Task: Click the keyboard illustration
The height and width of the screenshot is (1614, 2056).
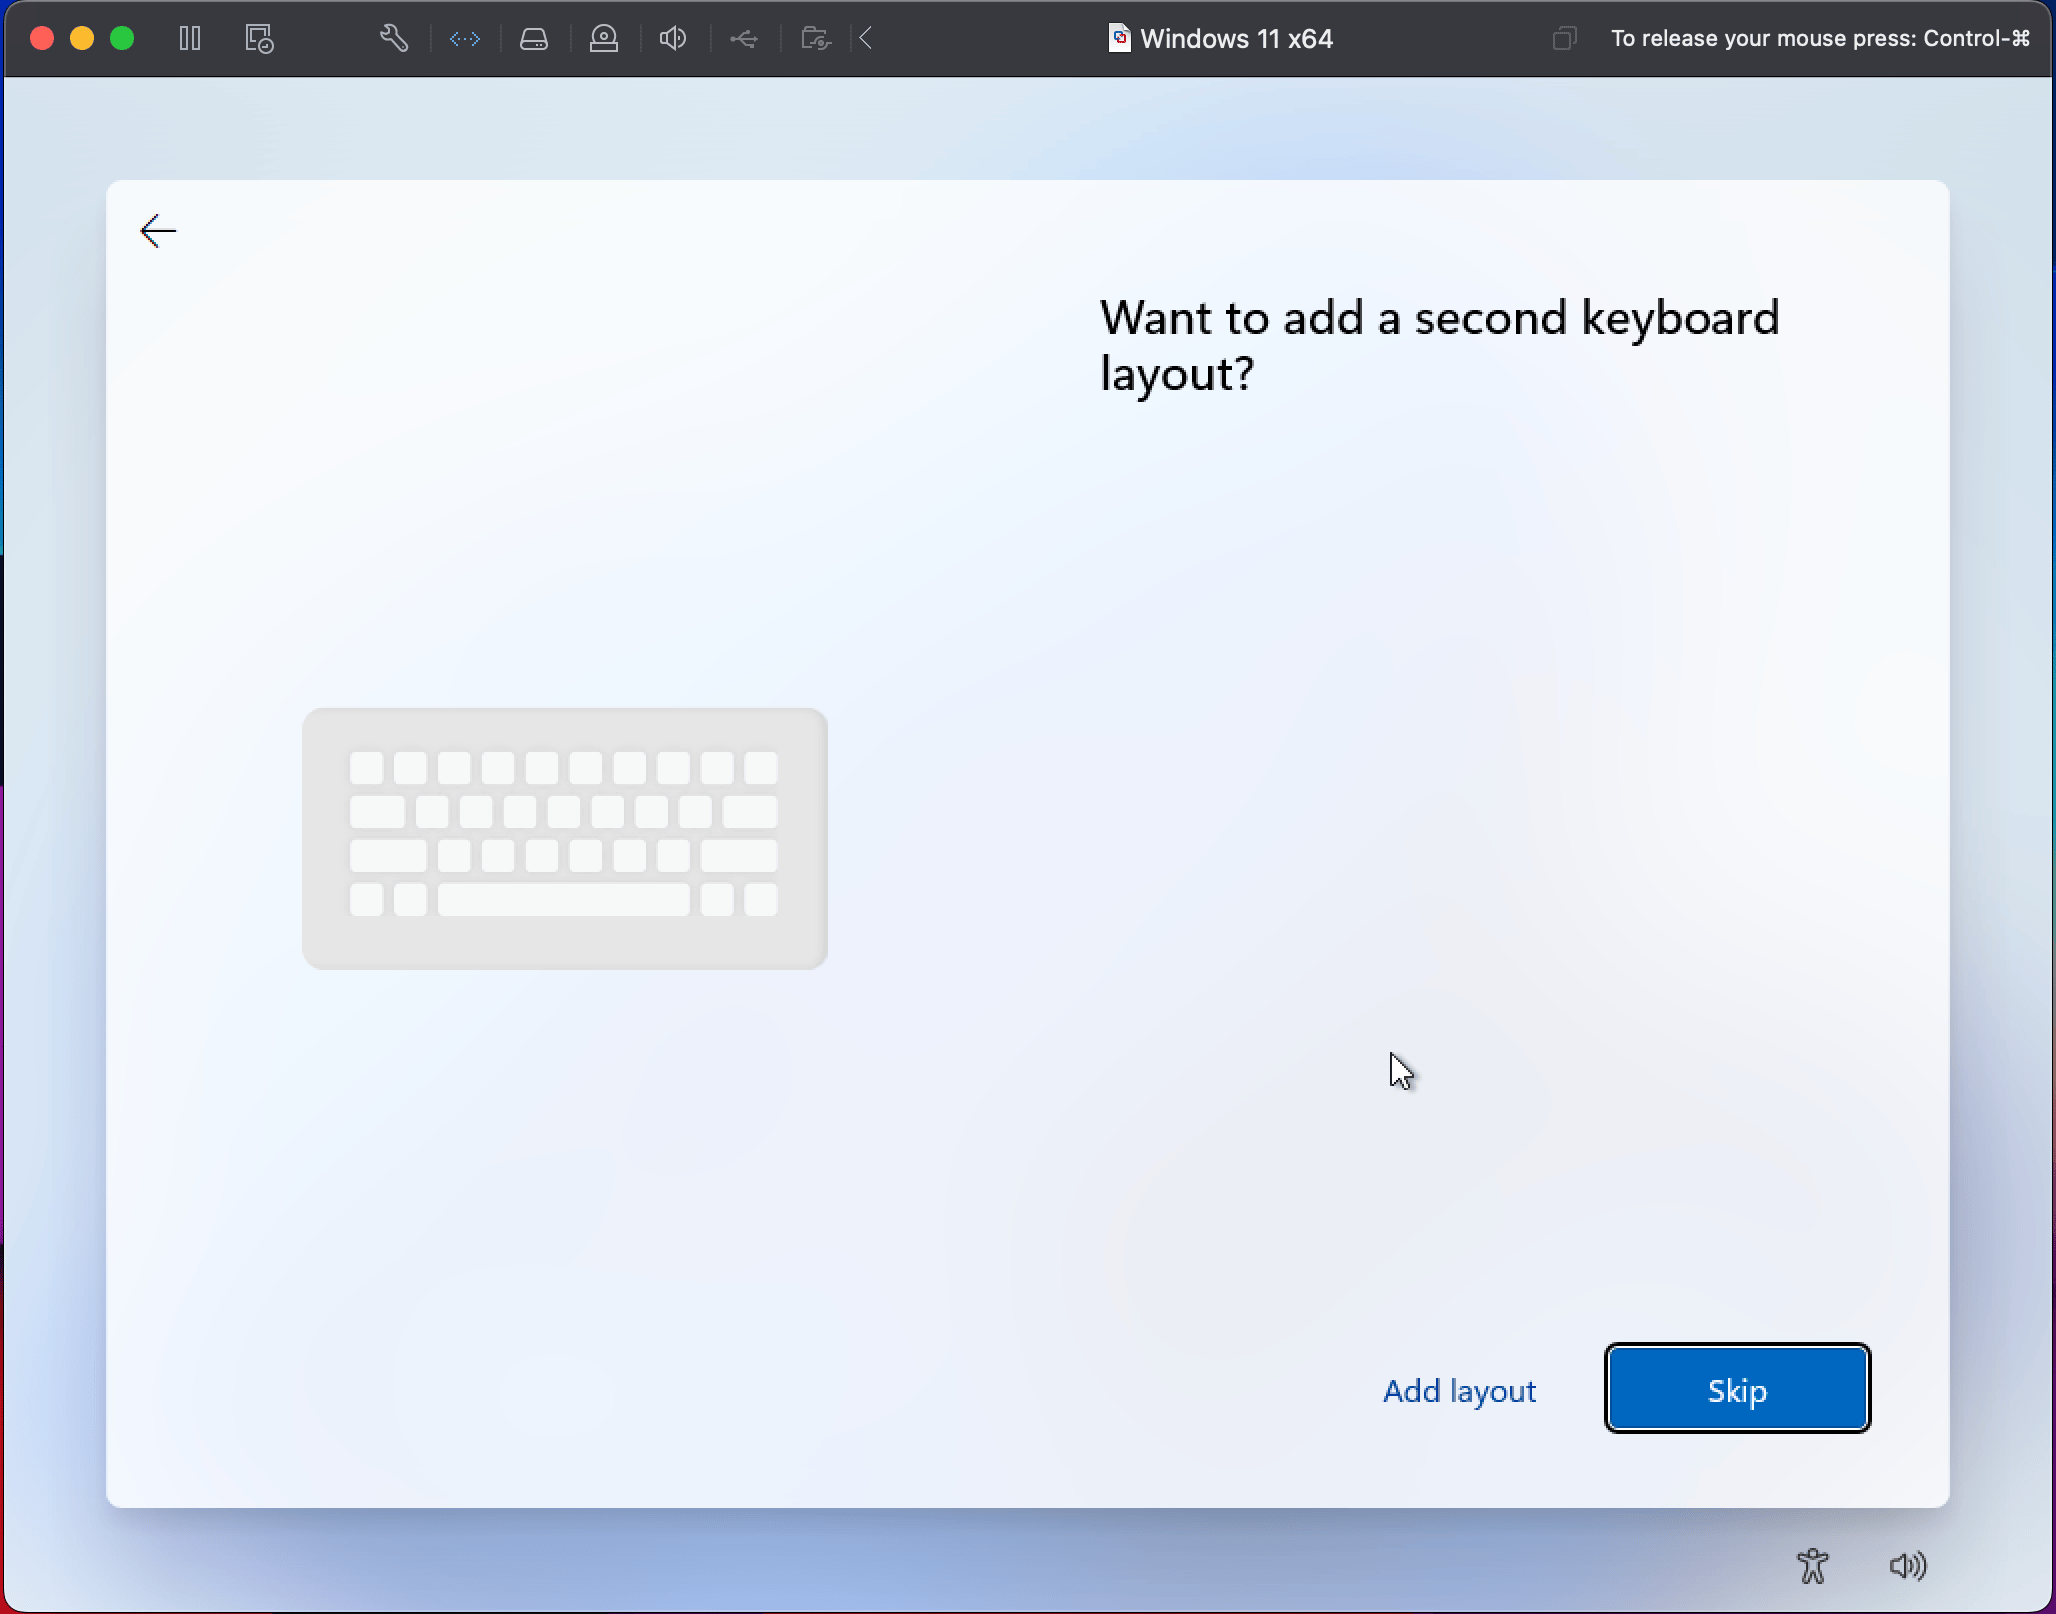Action: [x=565, y=838]
